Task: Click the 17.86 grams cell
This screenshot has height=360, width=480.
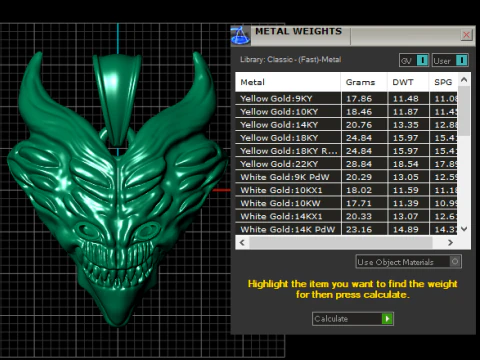Action: (364, 98)
